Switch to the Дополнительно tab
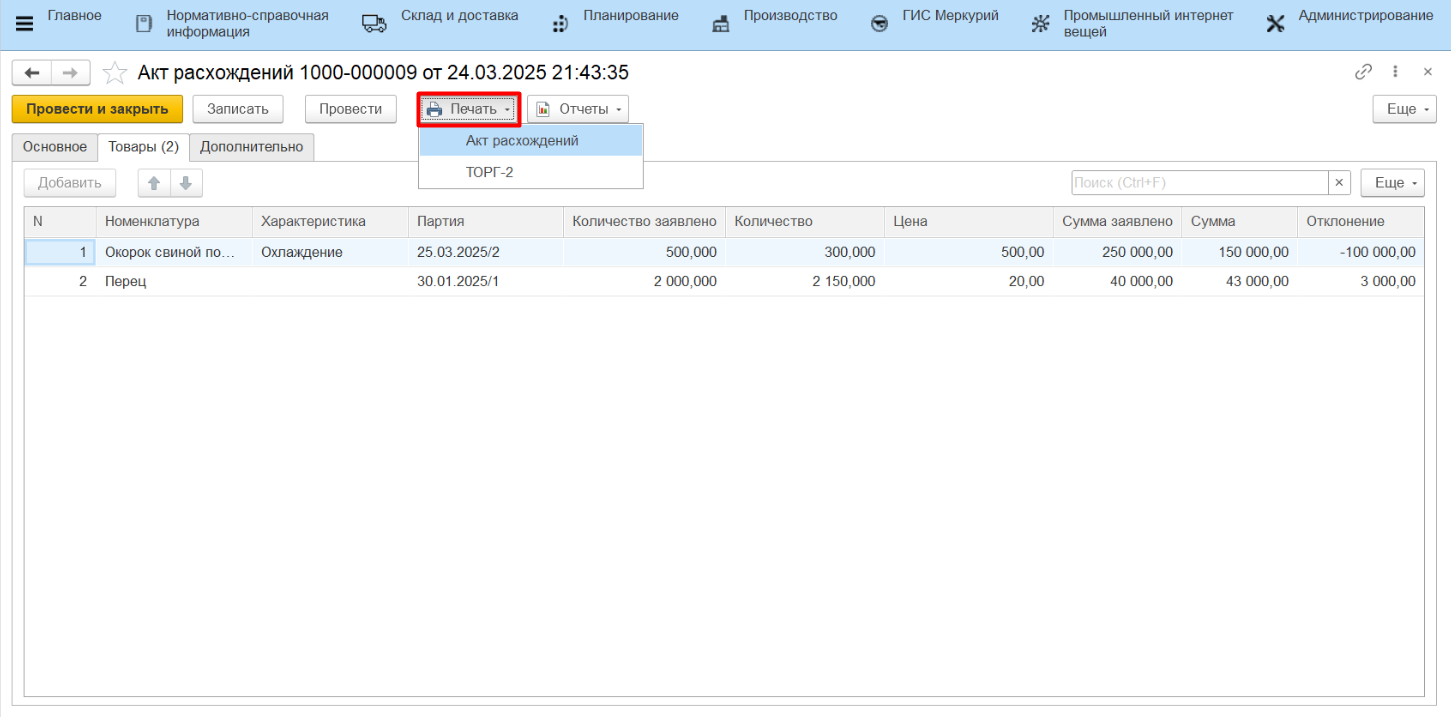Image resolution: width=1451 pixels, height=717 pixels. click(x=251, y=147)
